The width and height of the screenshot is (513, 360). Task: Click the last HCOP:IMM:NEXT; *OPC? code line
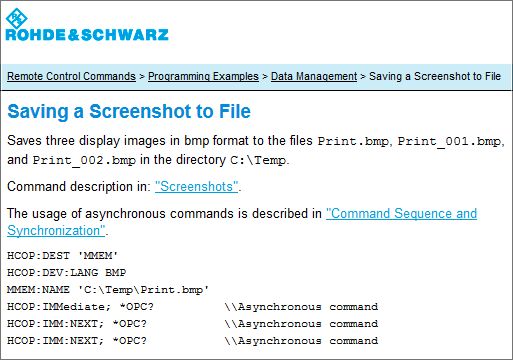click(77, 341)
